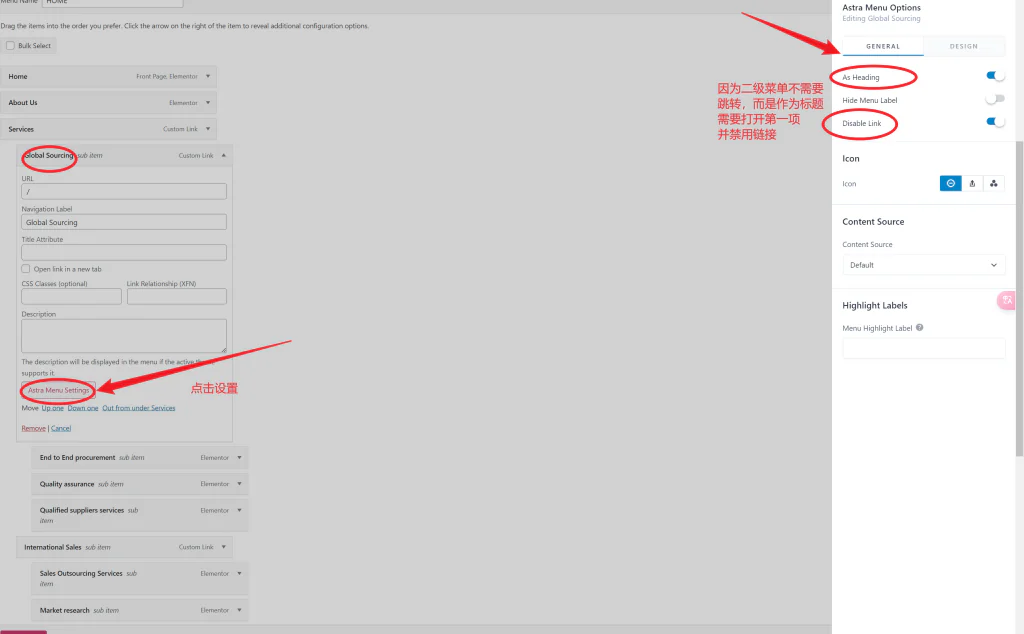Viewport: 1024px width, 634px height.
Task: Expand the Home menu item arrow
Action: [x=208, y=76]
